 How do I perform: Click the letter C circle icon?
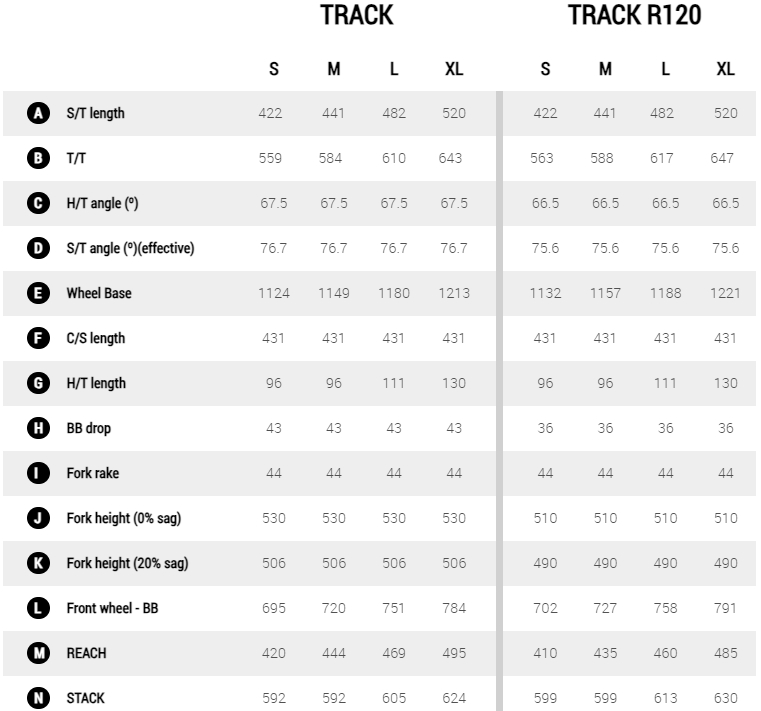[x=38, y=203]
